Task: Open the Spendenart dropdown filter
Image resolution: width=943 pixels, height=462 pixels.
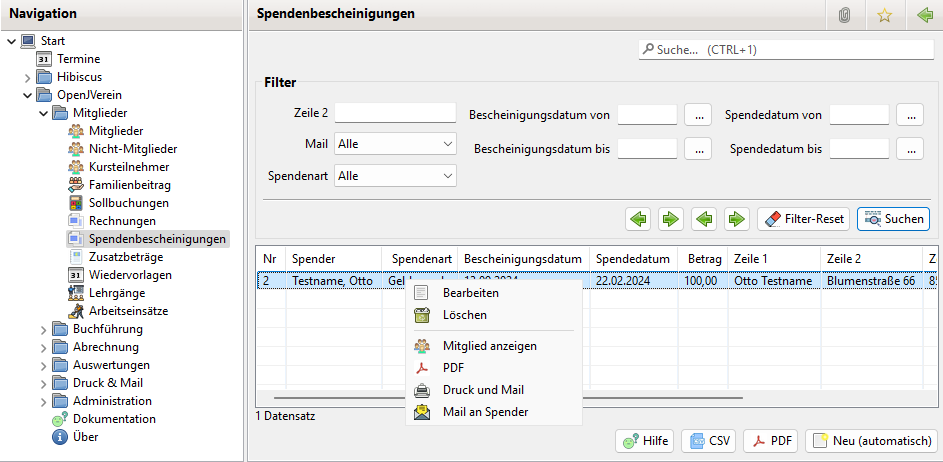Action: pyautogui.click(x=395, y=176)
